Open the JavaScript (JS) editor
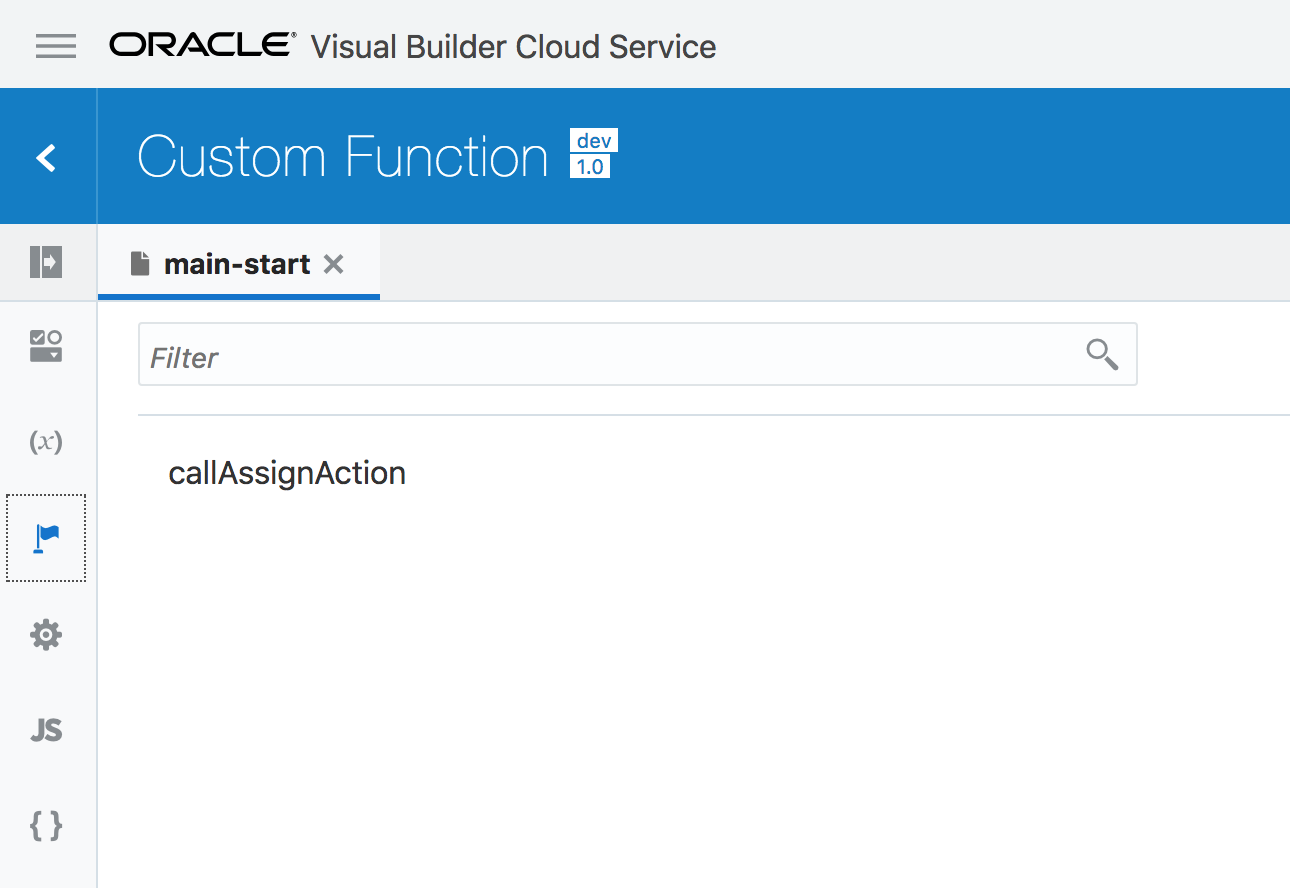The image size is (1290, 888). coord(45,730)
